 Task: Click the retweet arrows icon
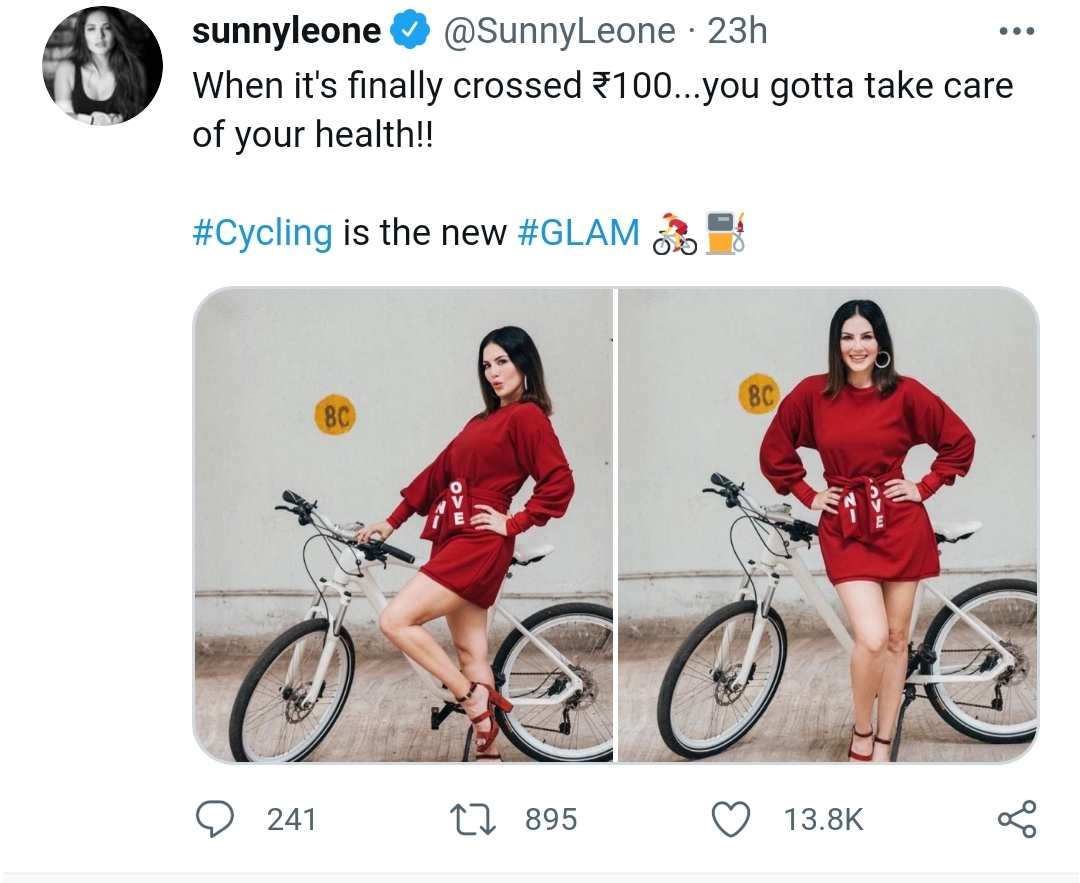472,820
